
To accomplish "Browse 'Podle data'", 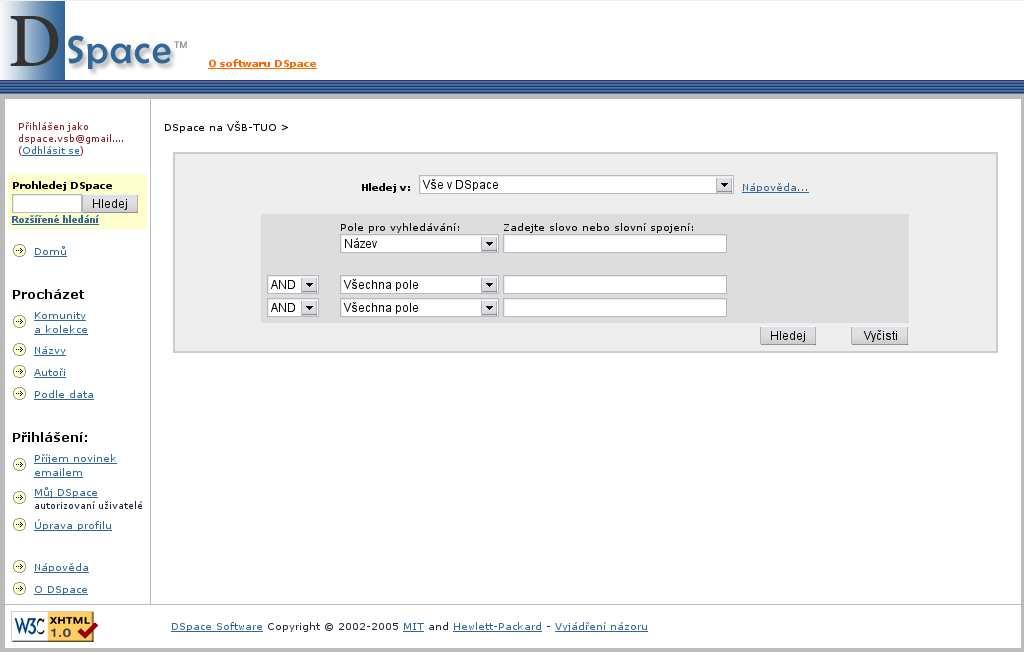I will (64, 395).
